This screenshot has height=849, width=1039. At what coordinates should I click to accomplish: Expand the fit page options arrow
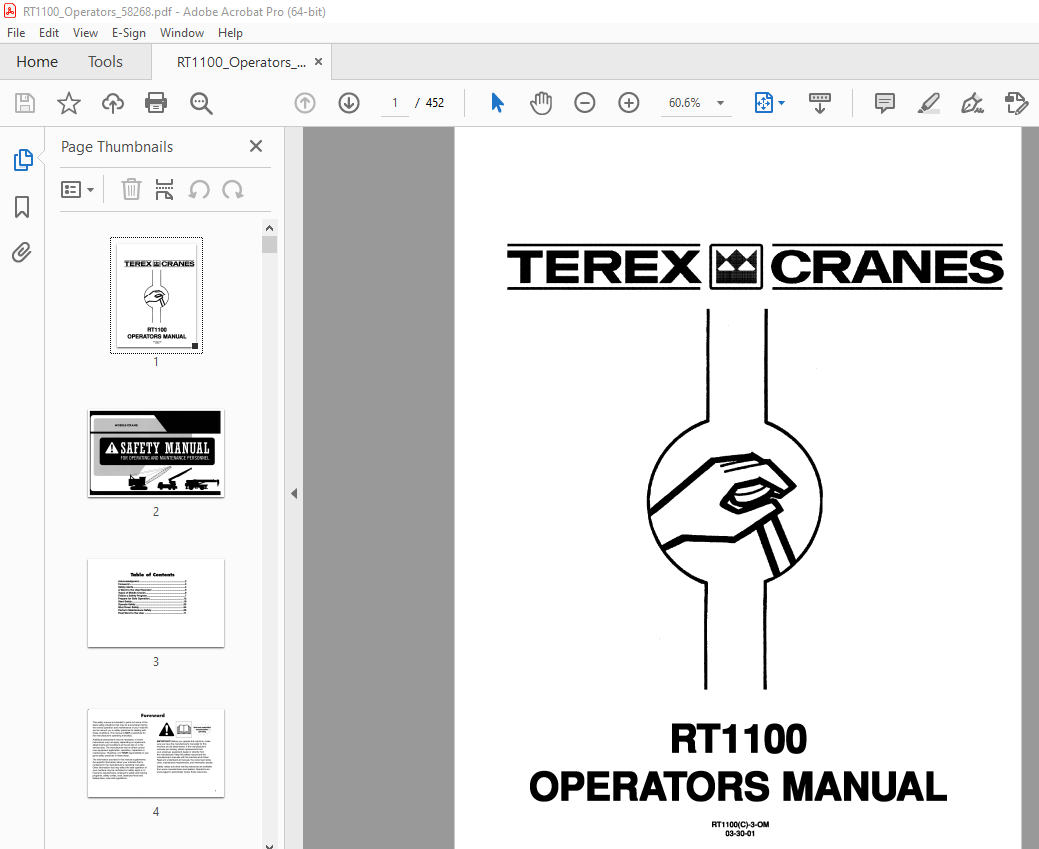click(782, 103)
